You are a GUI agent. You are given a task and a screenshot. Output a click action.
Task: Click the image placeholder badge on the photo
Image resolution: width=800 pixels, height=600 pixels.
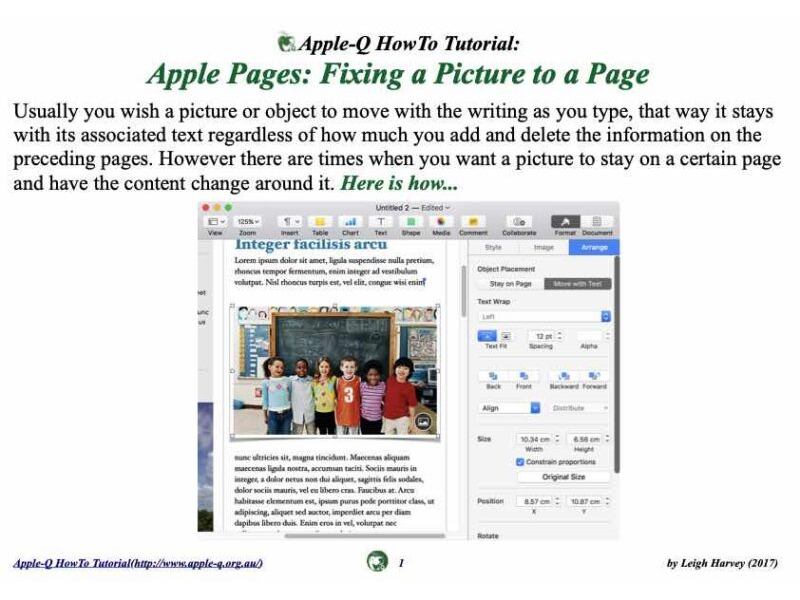click(x=423, y=421)
